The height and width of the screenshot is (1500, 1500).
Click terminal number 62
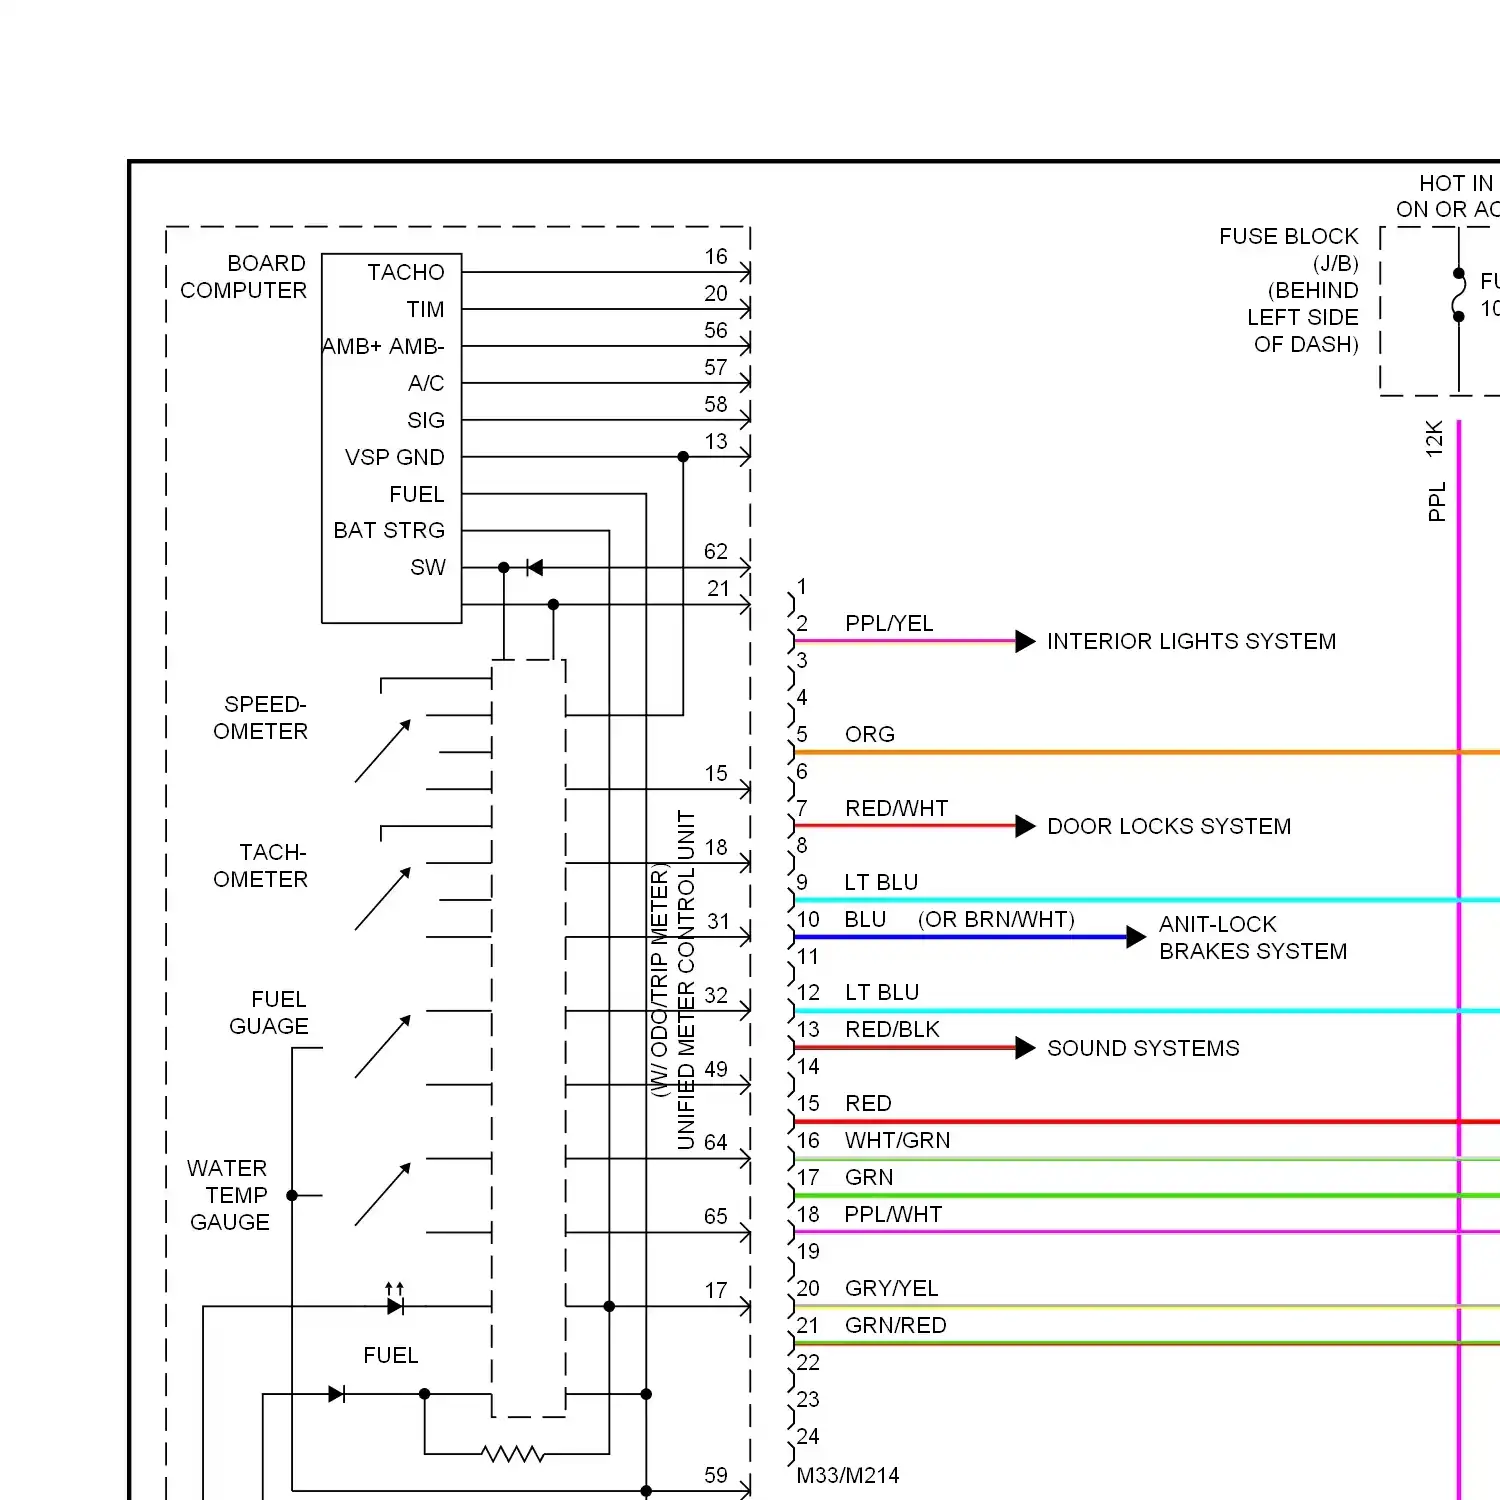point(716,551)
